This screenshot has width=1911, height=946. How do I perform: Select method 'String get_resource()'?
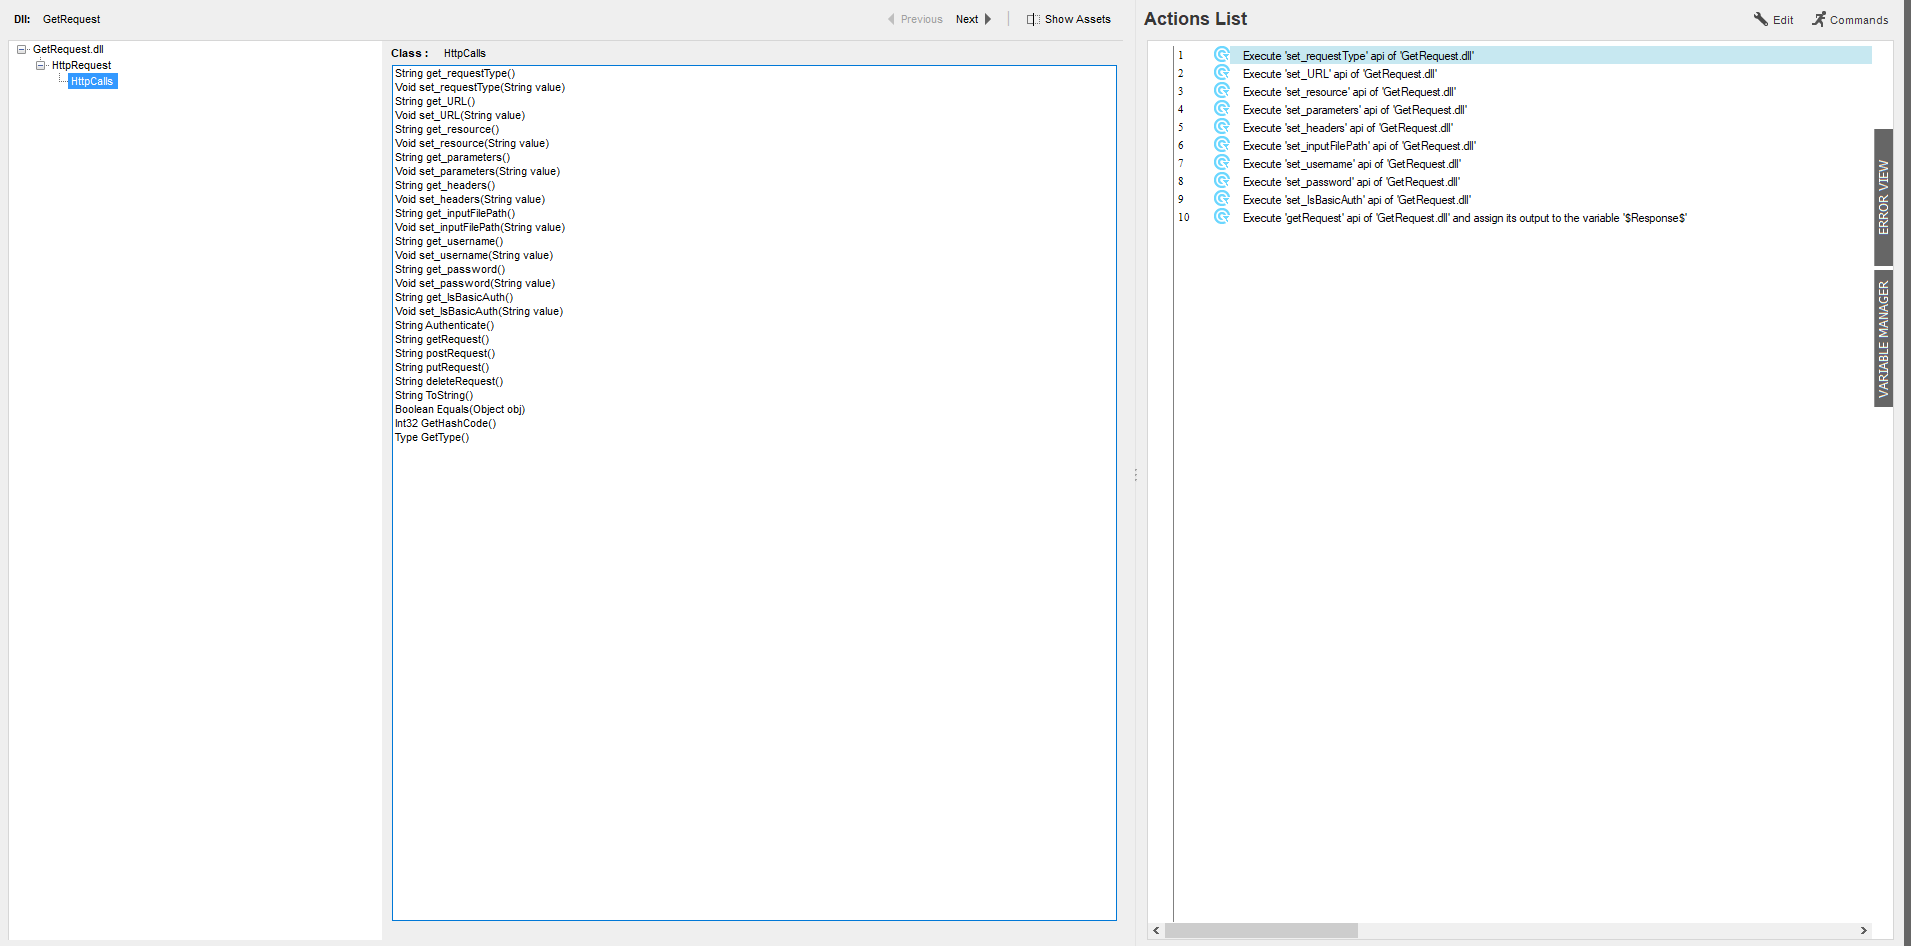[x=447, y=129]
